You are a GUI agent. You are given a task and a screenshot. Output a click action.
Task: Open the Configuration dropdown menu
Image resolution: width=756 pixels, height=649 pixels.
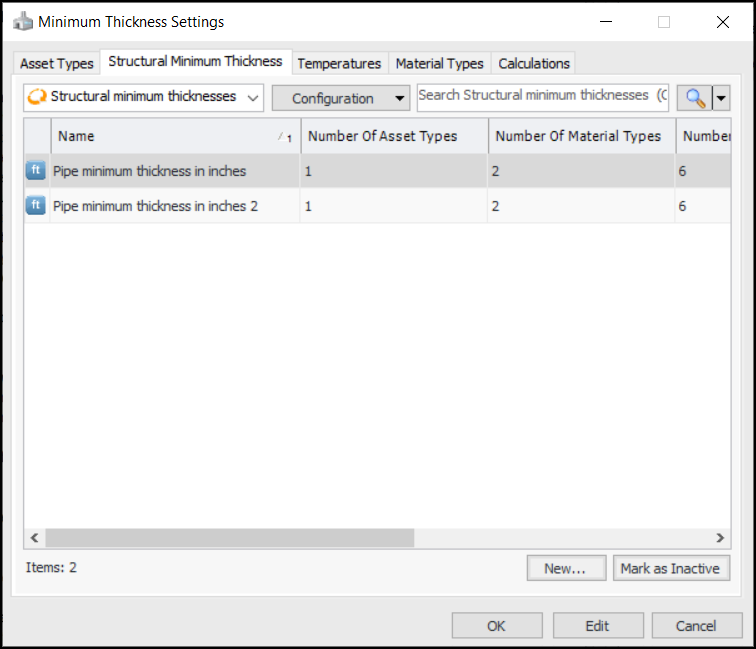pos(341,98)
